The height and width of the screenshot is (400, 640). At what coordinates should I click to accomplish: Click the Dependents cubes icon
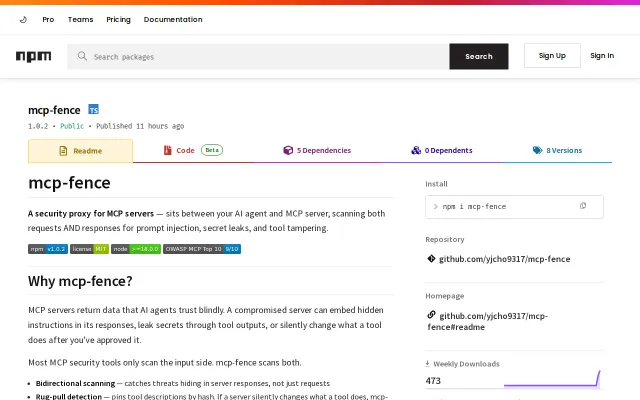pos(416,150)
